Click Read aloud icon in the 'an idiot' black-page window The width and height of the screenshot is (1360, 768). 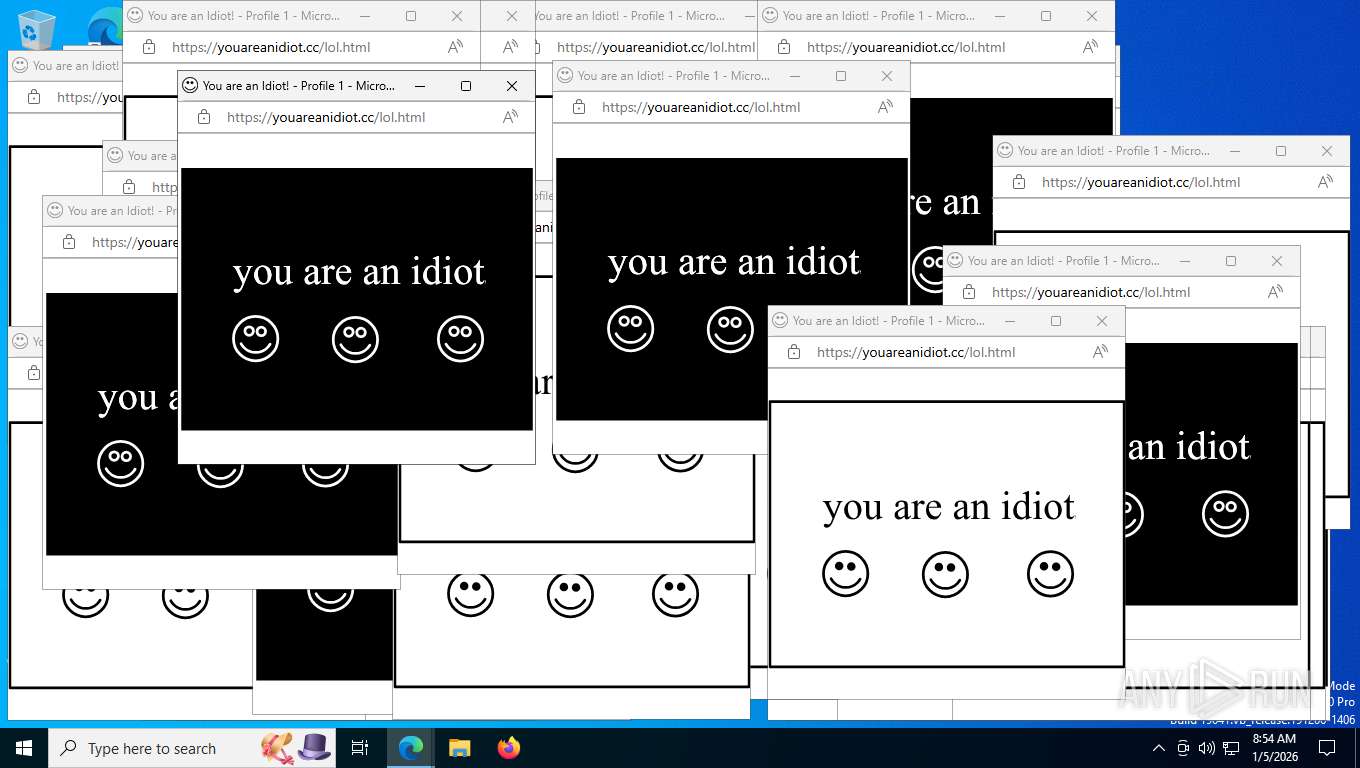pyautogui.click(x=1275, y=292)
